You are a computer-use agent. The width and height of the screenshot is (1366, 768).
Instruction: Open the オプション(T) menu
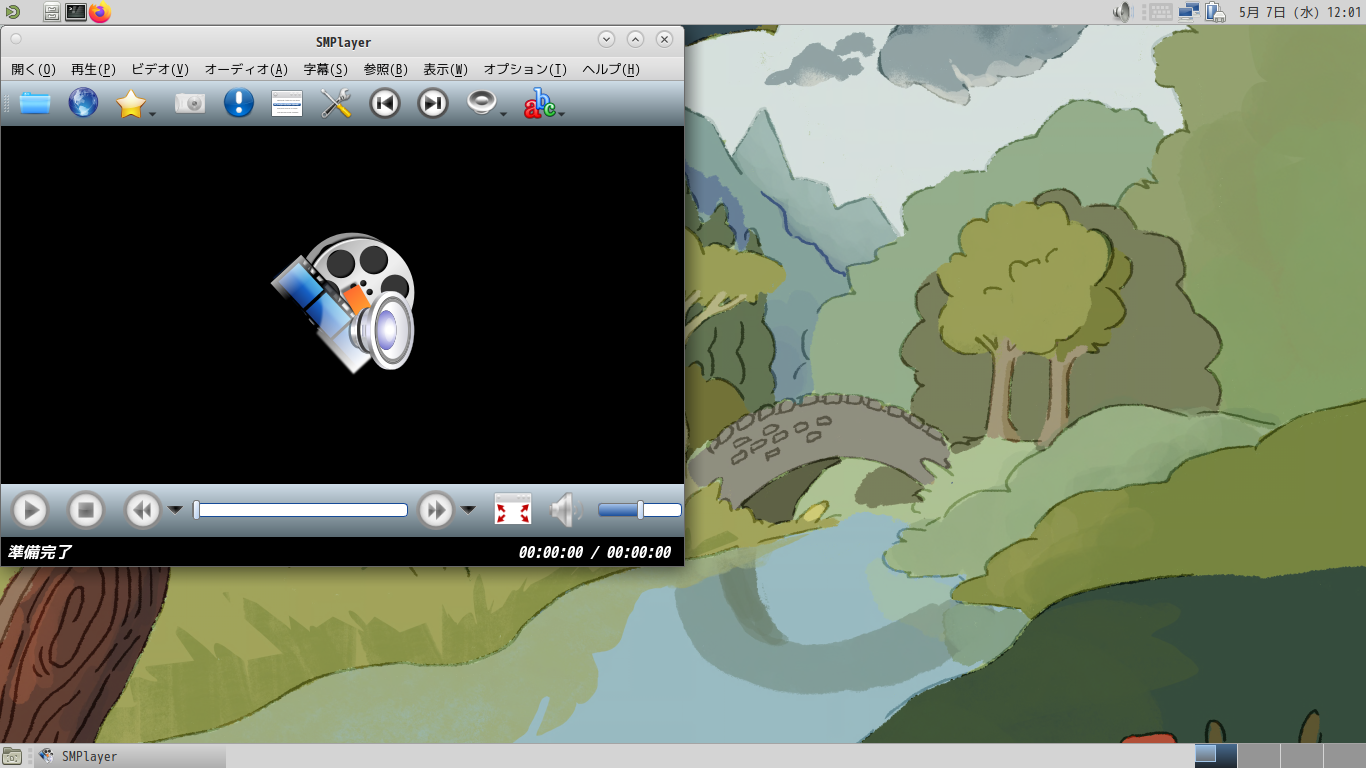coord(525,69)
